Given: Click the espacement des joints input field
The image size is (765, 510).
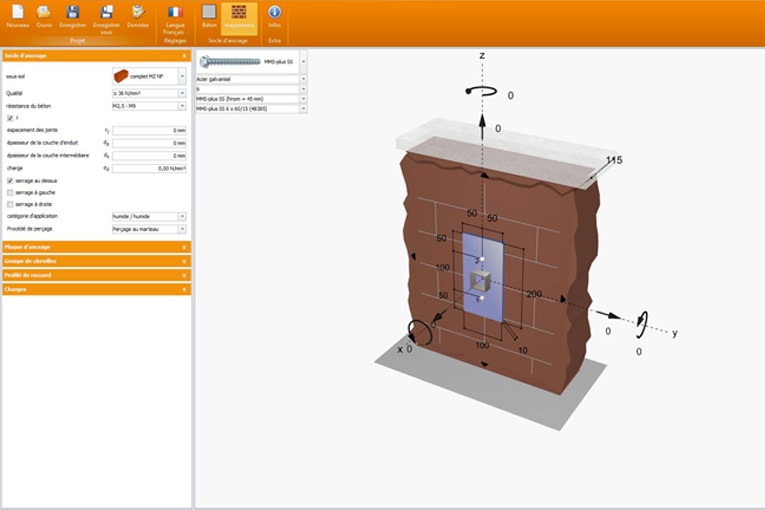Looking at the screenshot, I should pos(149,131).
